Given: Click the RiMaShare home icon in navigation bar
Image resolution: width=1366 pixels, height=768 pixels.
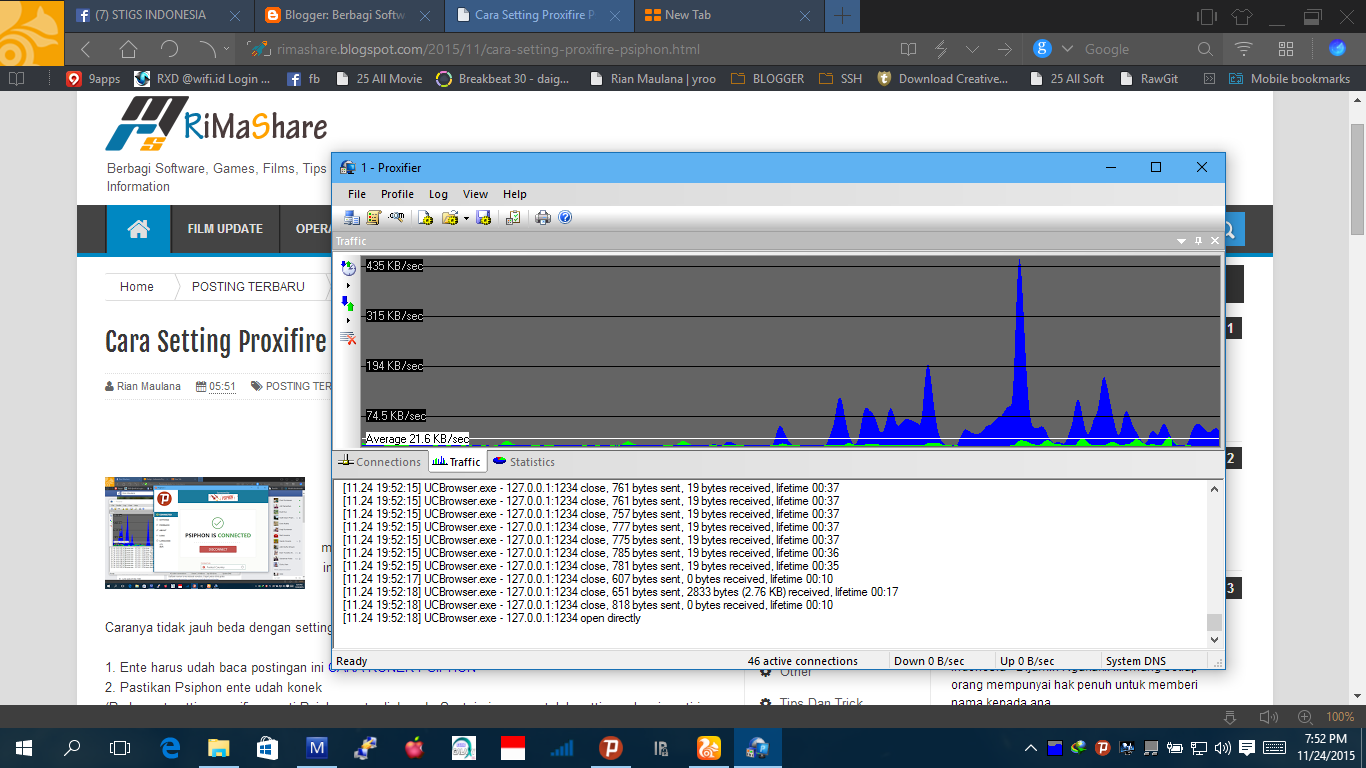Looking at the screenshot, I should point(139,229).
